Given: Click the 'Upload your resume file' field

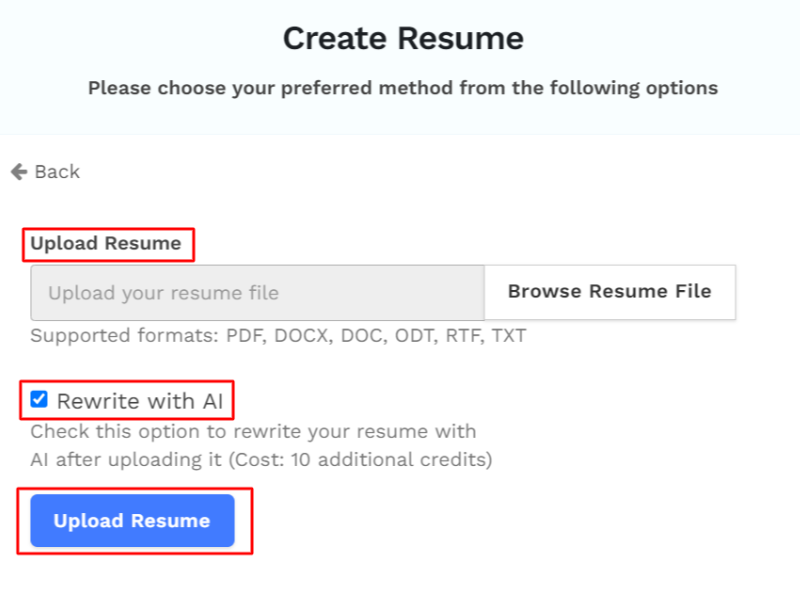Looking at the screenshot, I should (257, 293).
